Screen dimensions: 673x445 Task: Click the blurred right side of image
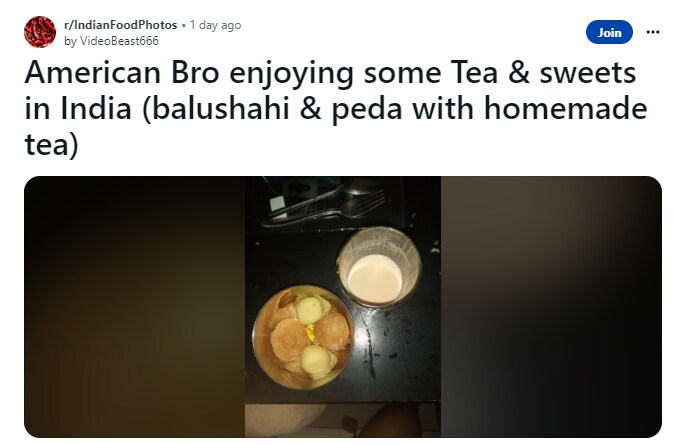coord(551,307)
